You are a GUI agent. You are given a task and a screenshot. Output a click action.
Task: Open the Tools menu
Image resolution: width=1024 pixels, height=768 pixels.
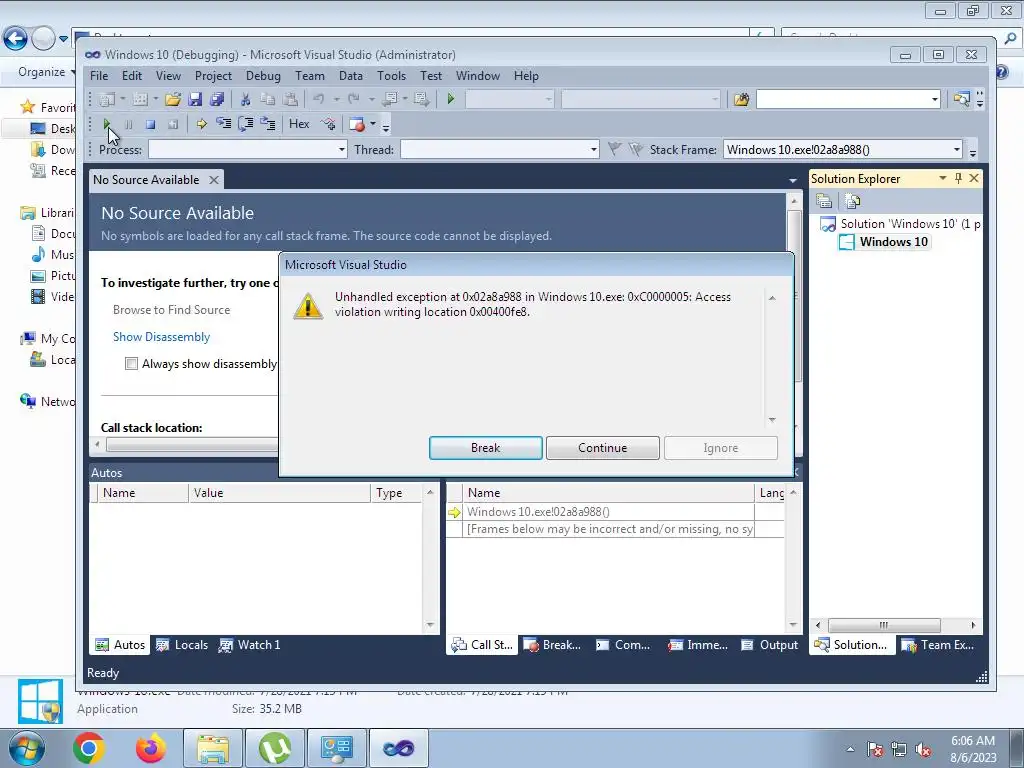click(391, 76)
